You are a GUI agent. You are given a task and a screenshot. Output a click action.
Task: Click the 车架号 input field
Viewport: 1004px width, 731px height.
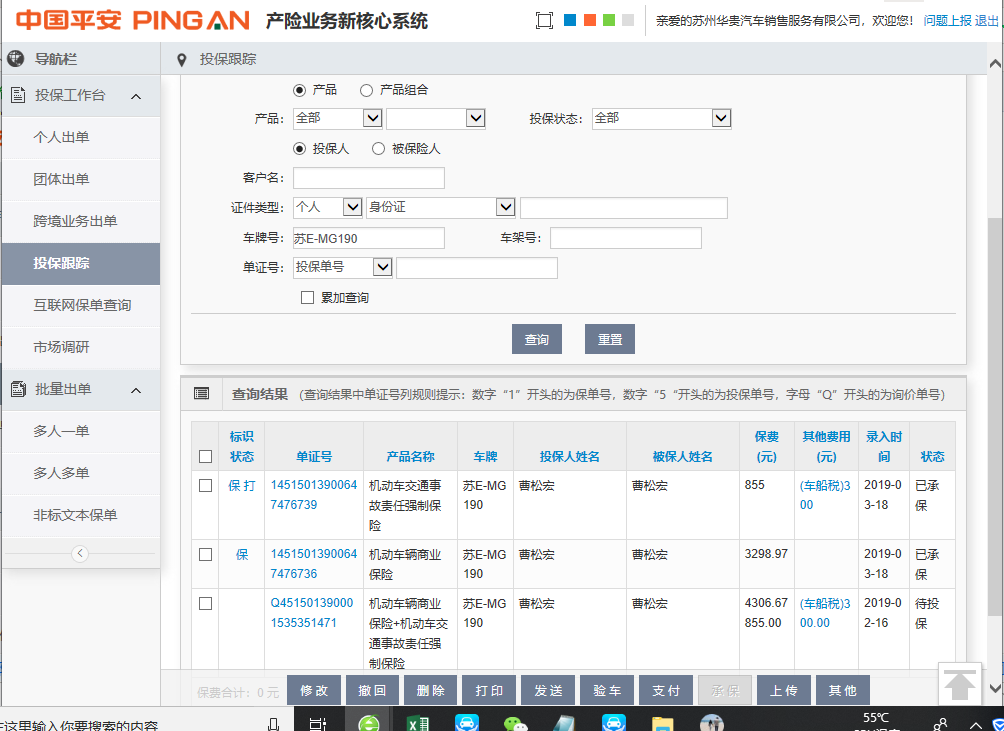point(625,238)
